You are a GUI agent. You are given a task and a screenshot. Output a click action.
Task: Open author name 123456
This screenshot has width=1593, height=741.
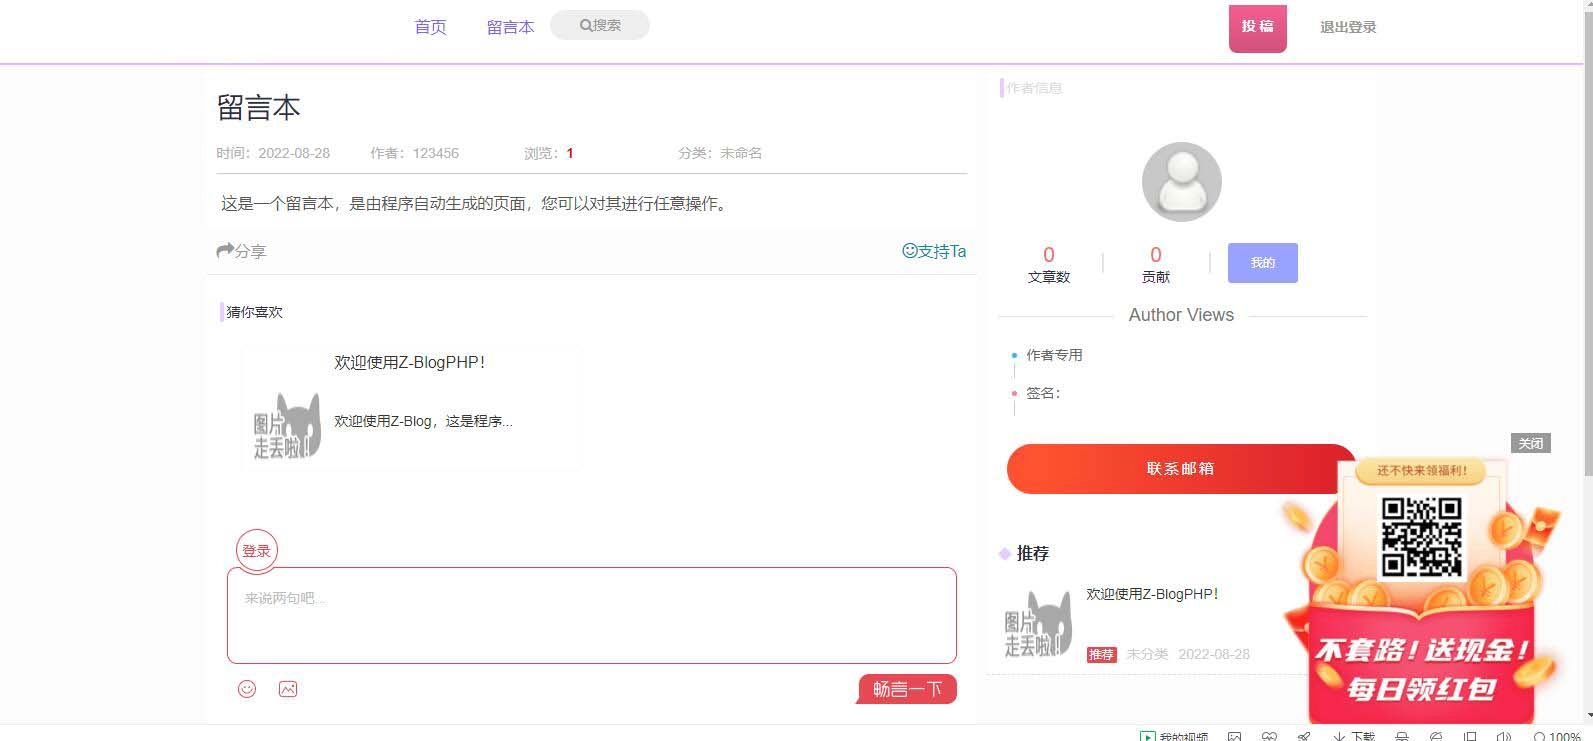pos(435,153)
